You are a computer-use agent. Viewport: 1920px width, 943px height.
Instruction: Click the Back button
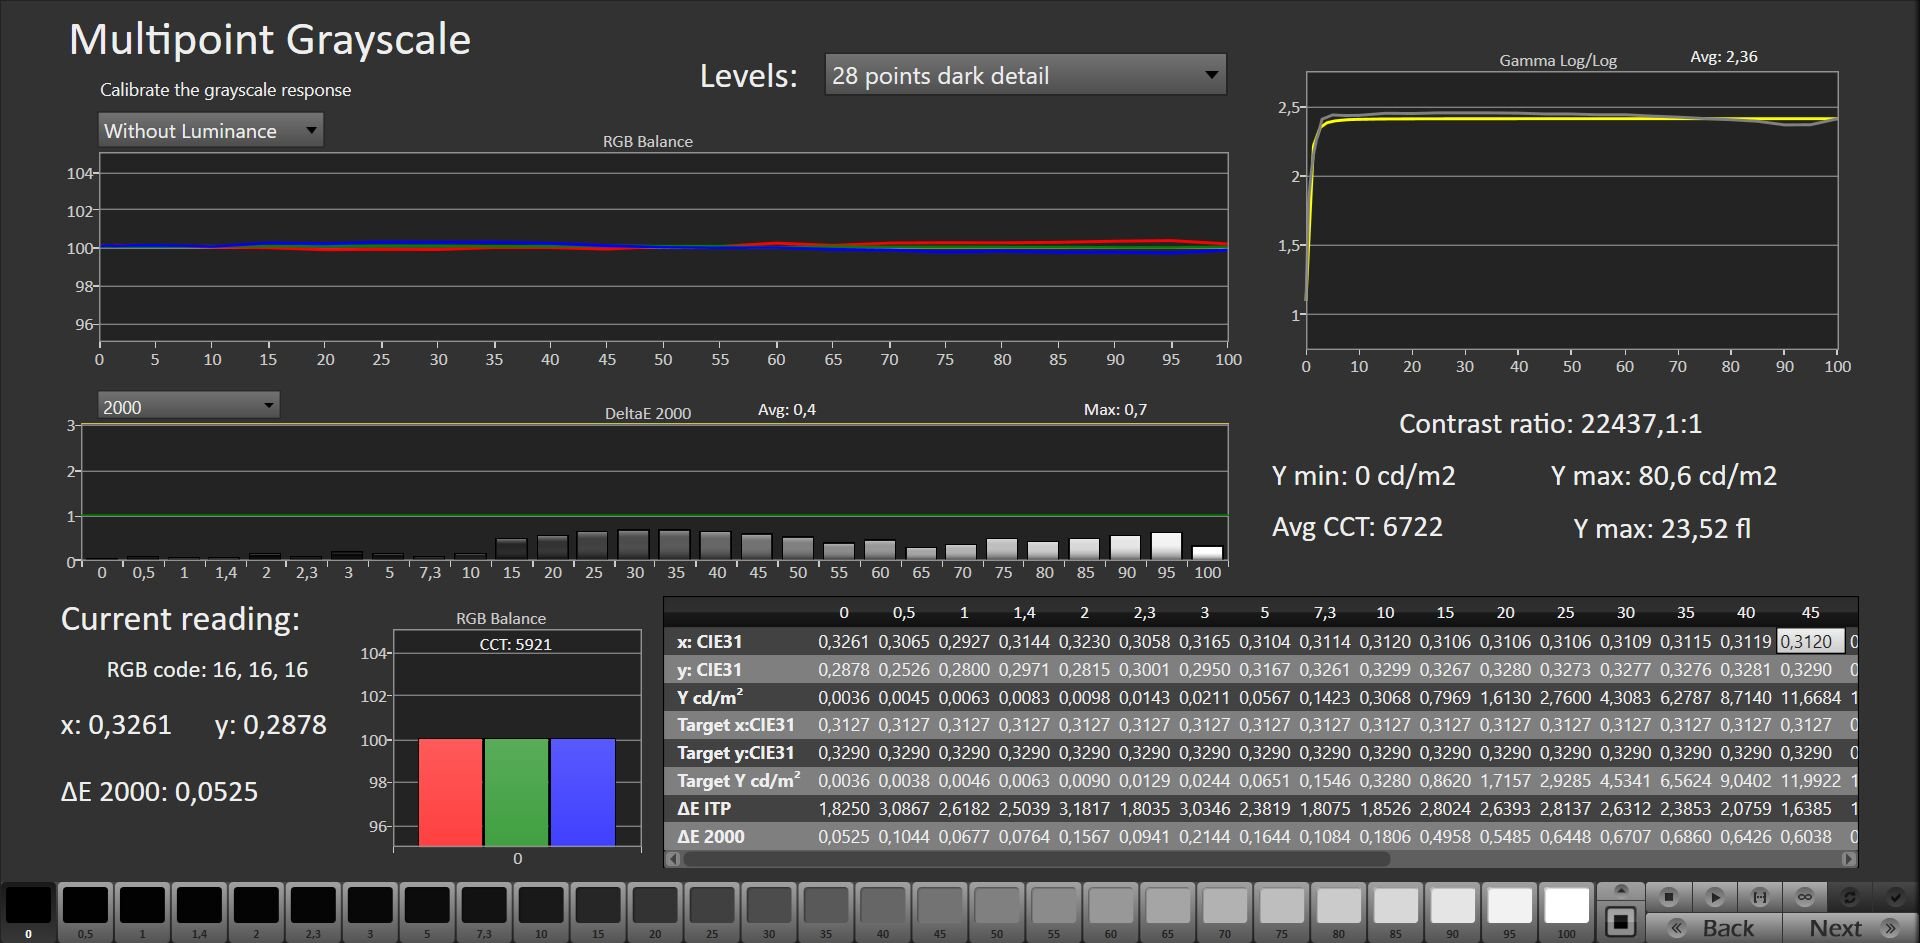coord(1713,928)
